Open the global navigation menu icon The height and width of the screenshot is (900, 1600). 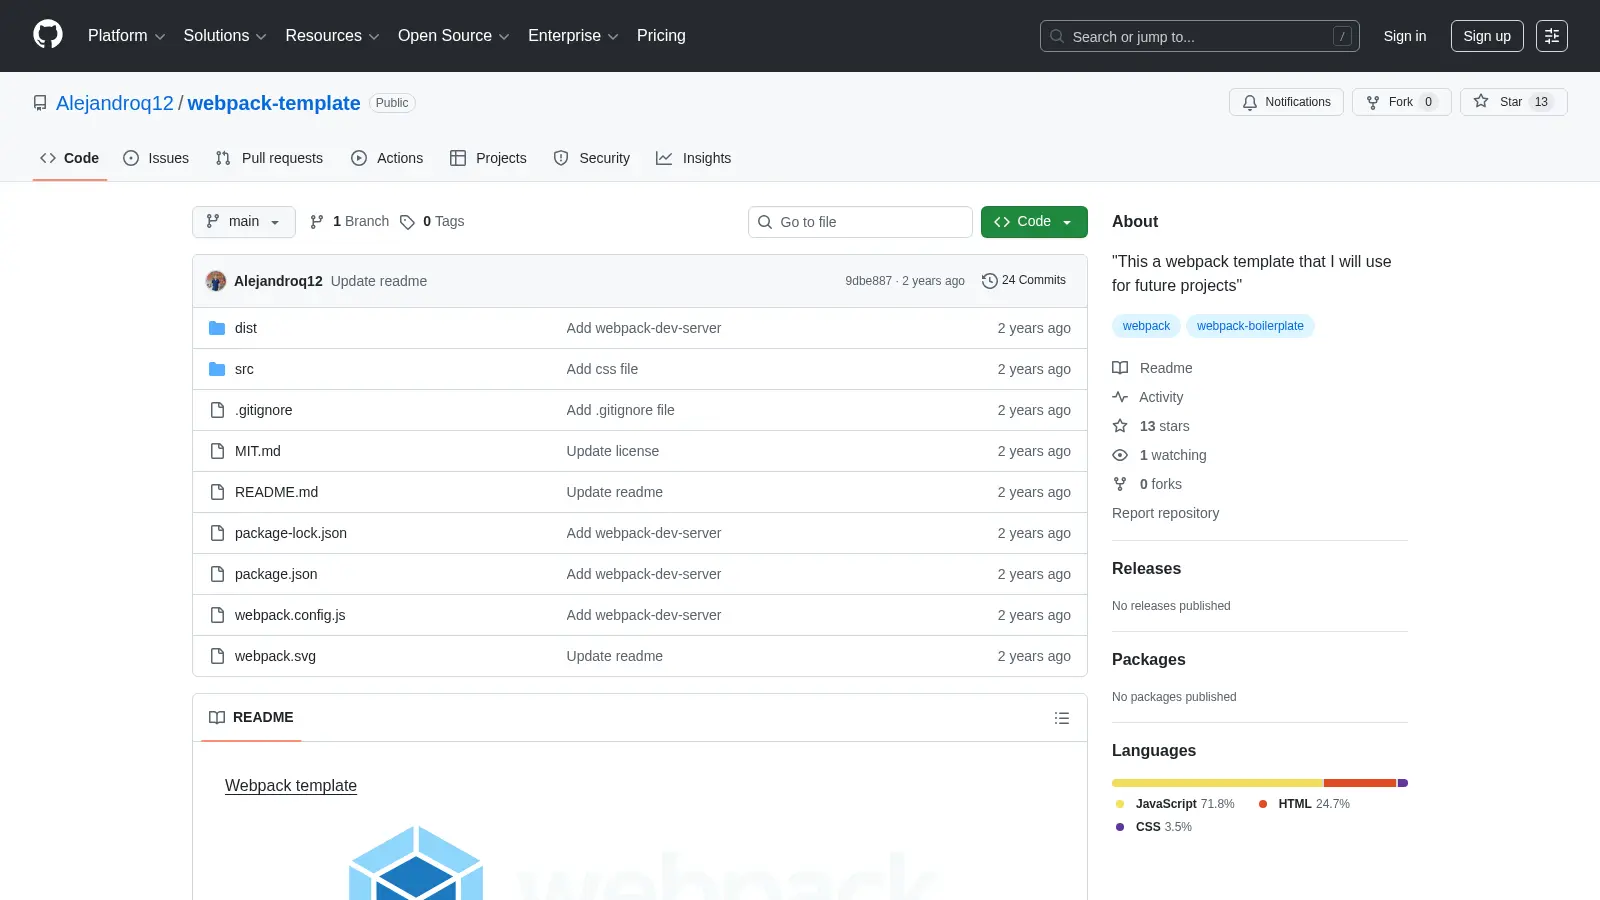(1552, 36)
